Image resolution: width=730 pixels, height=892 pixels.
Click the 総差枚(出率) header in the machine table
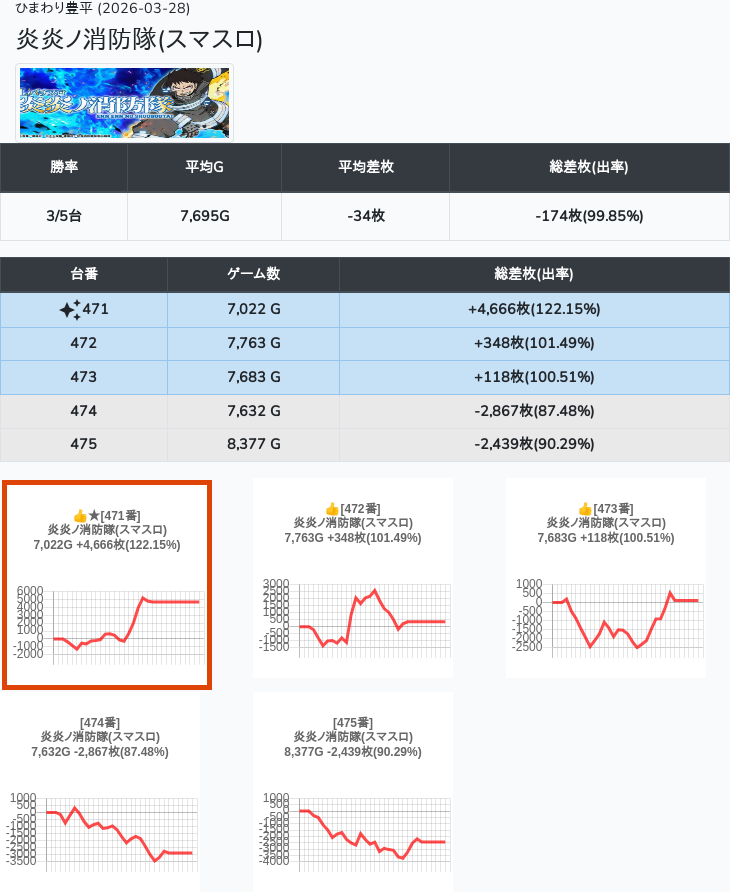click(534, 274)
